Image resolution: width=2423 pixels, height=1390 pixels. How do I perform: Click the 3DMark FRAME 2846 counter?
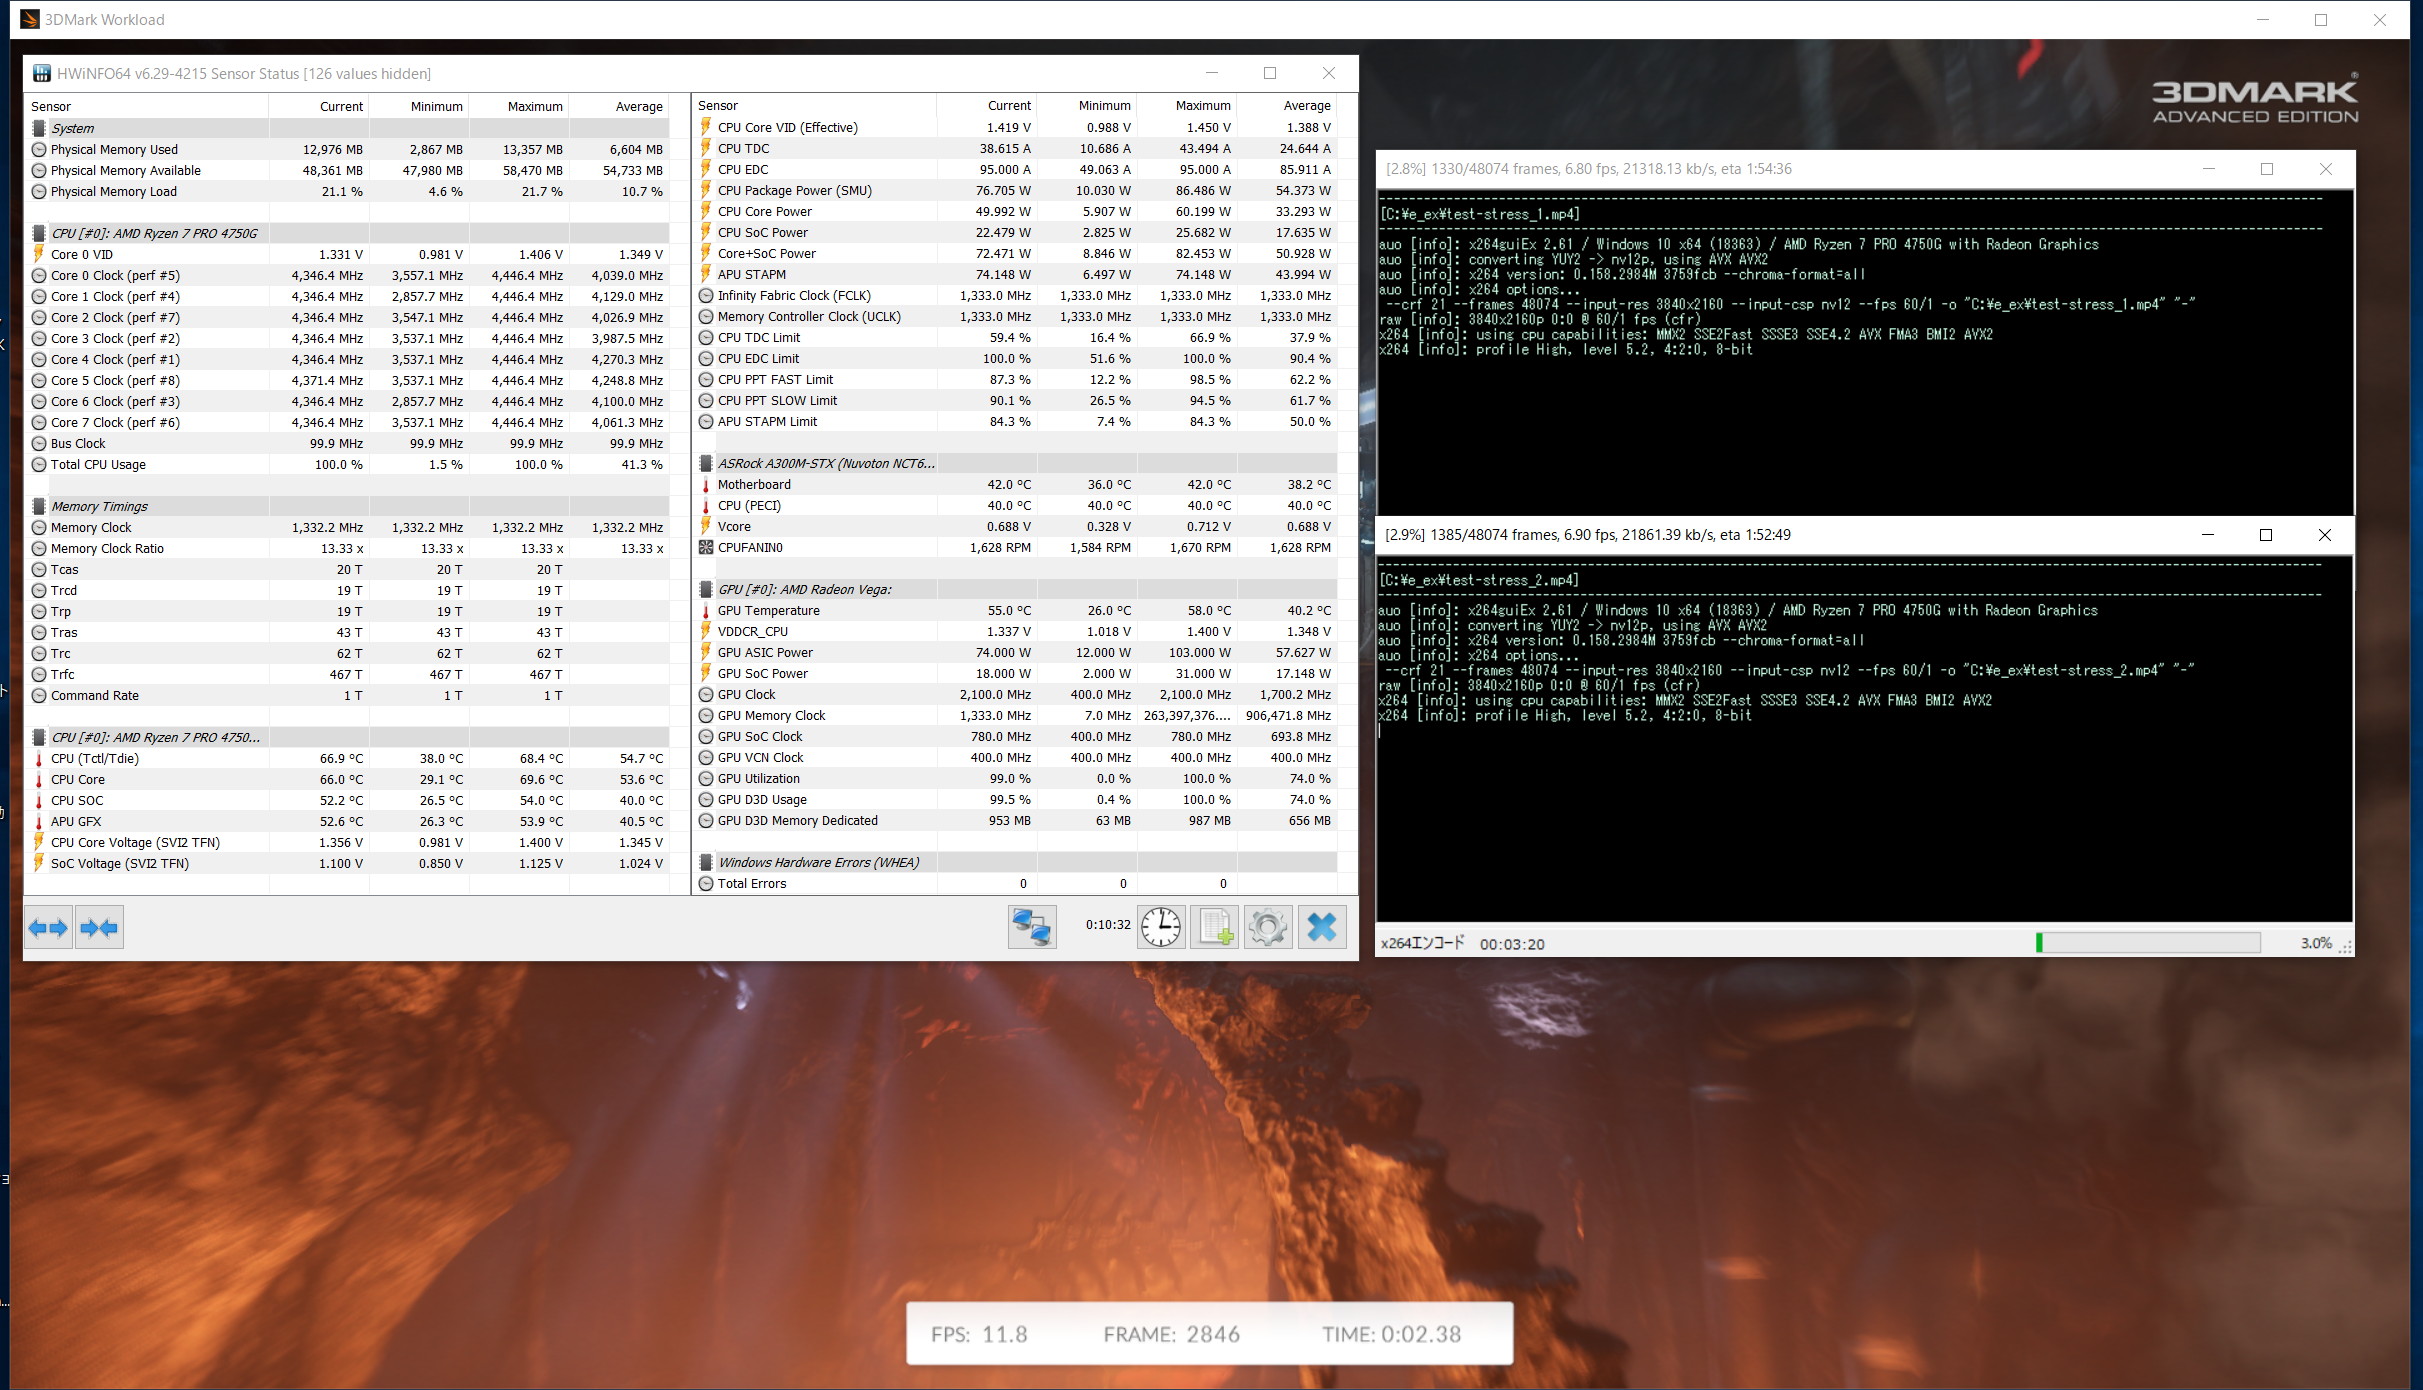[1171, 1334]
